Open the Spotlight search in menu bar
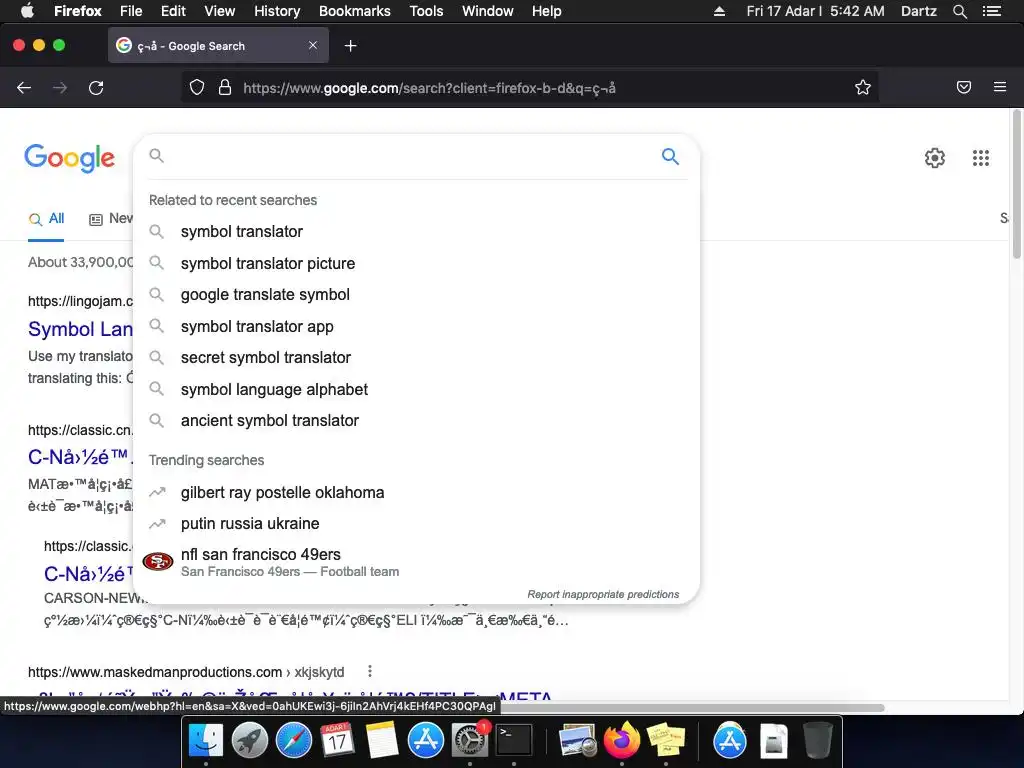This screenshot has width=1024, height=768. pos(959,11)
